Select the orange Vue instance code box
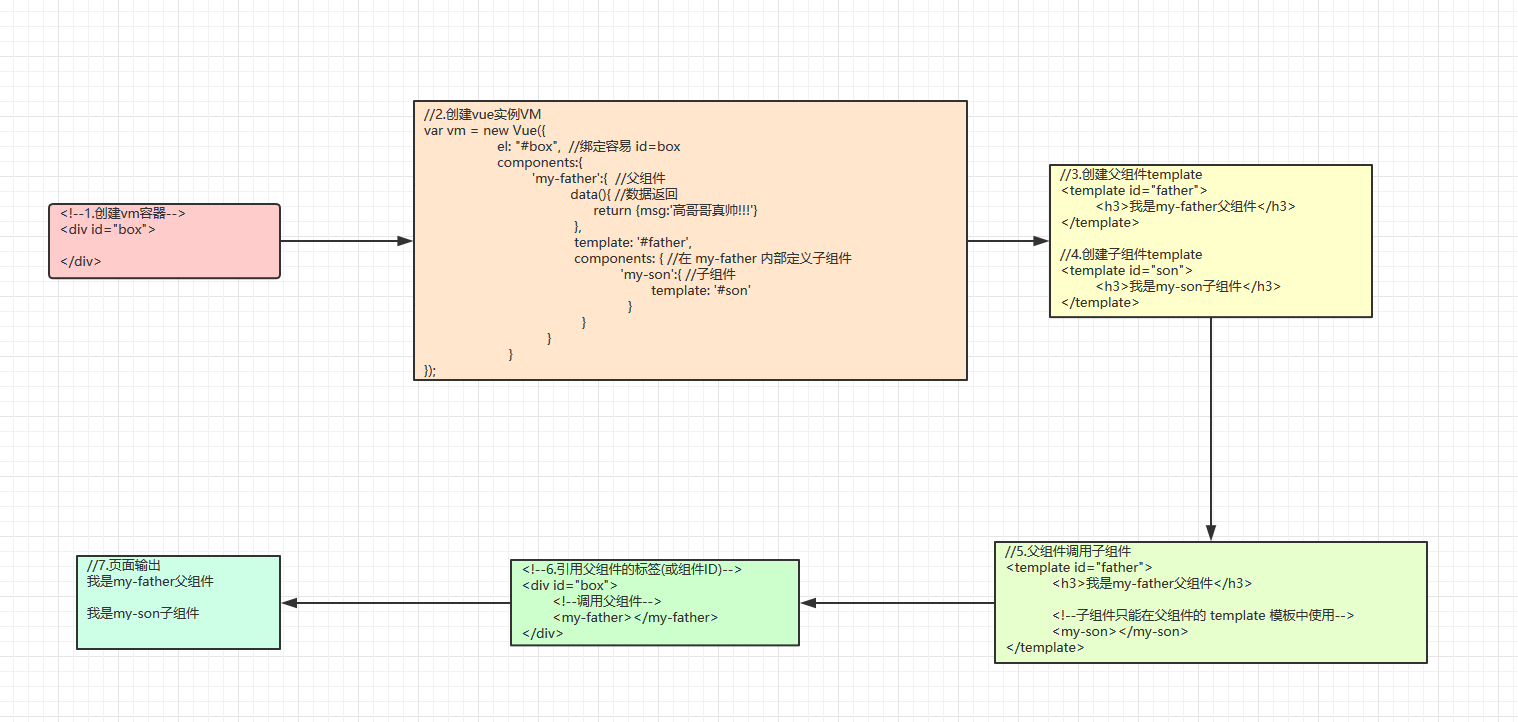 [691, 240]
